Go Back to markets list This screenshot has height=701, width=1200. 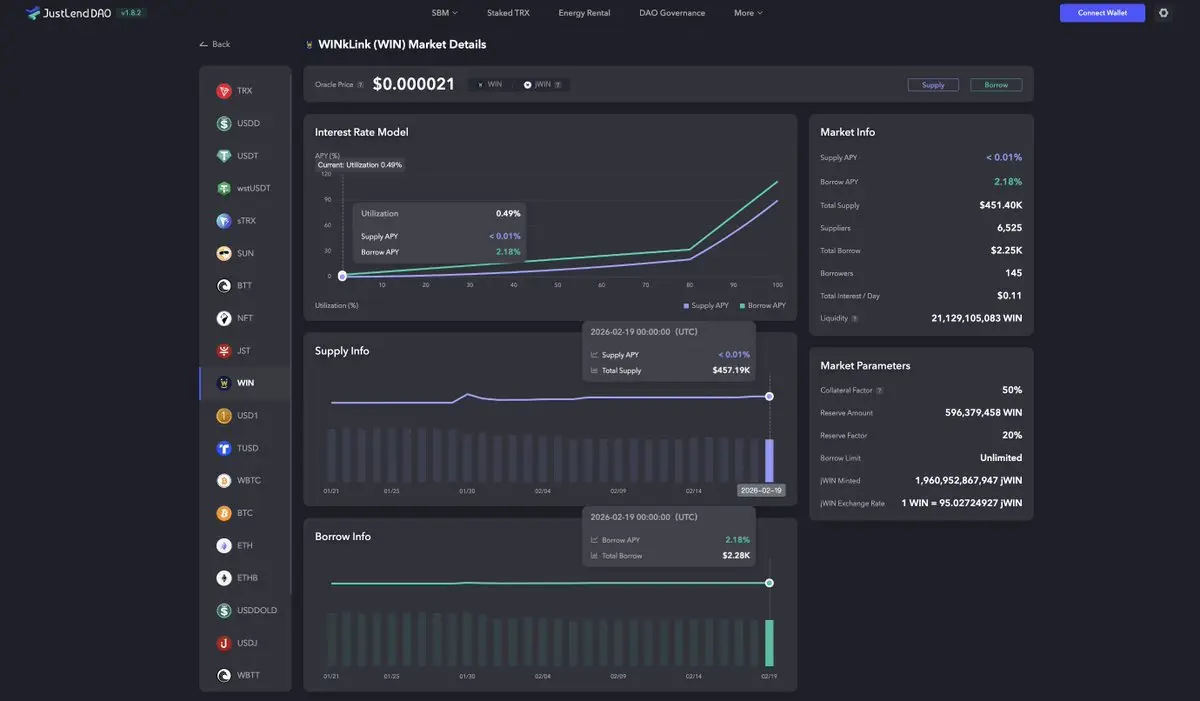pos(215,44)
